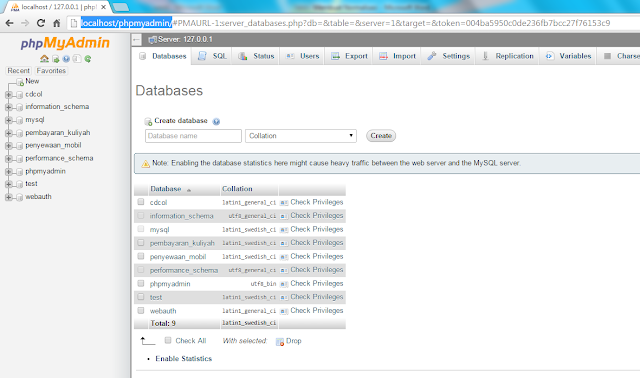Open the Variables tab
The image size is (640, 378).
(568, 56)
